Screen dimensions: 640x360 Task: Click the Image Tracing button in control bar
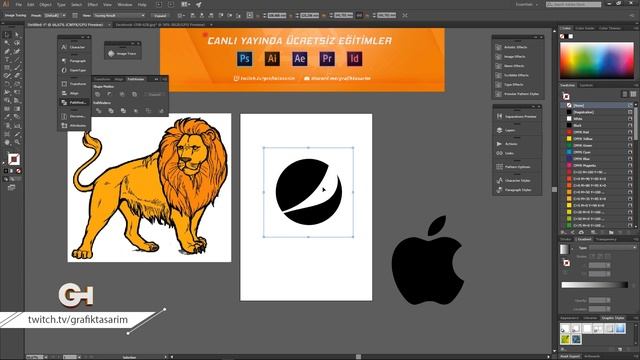point(16,16)
